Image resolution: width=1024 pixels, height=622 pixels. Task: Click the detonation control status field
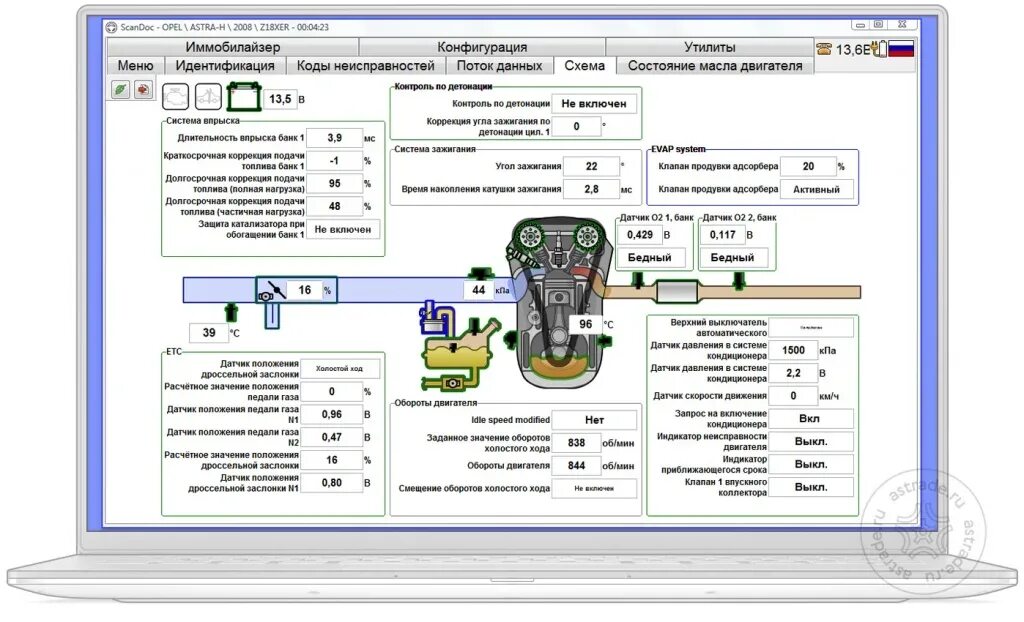(x=594, y=104)
